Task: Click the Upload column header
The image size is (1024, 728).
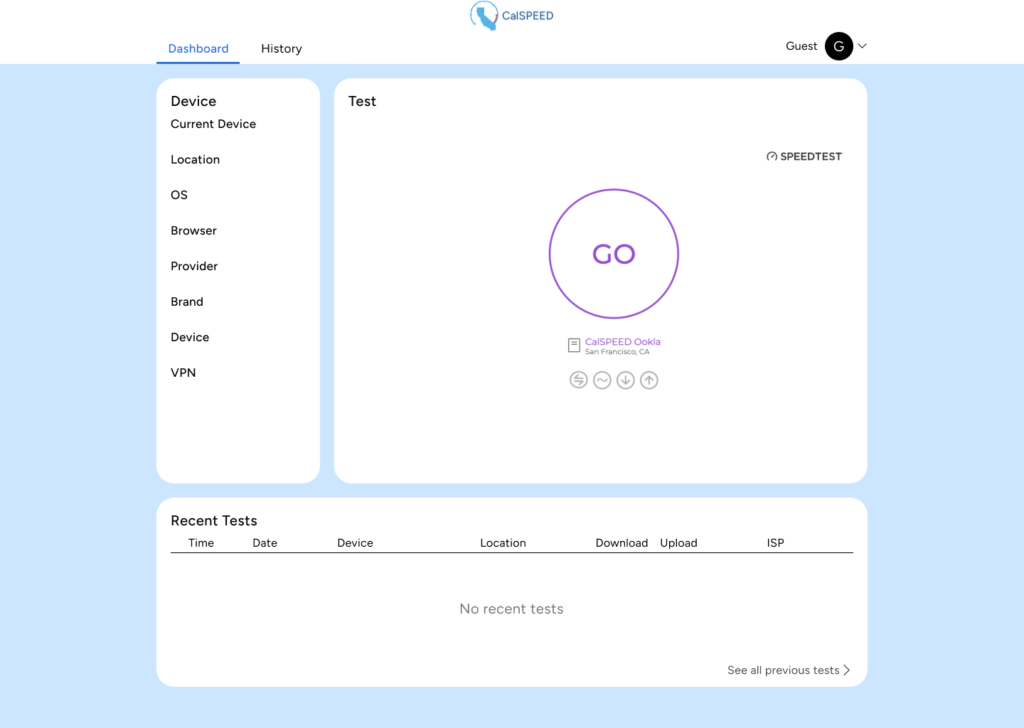Action: pos(678,543)
